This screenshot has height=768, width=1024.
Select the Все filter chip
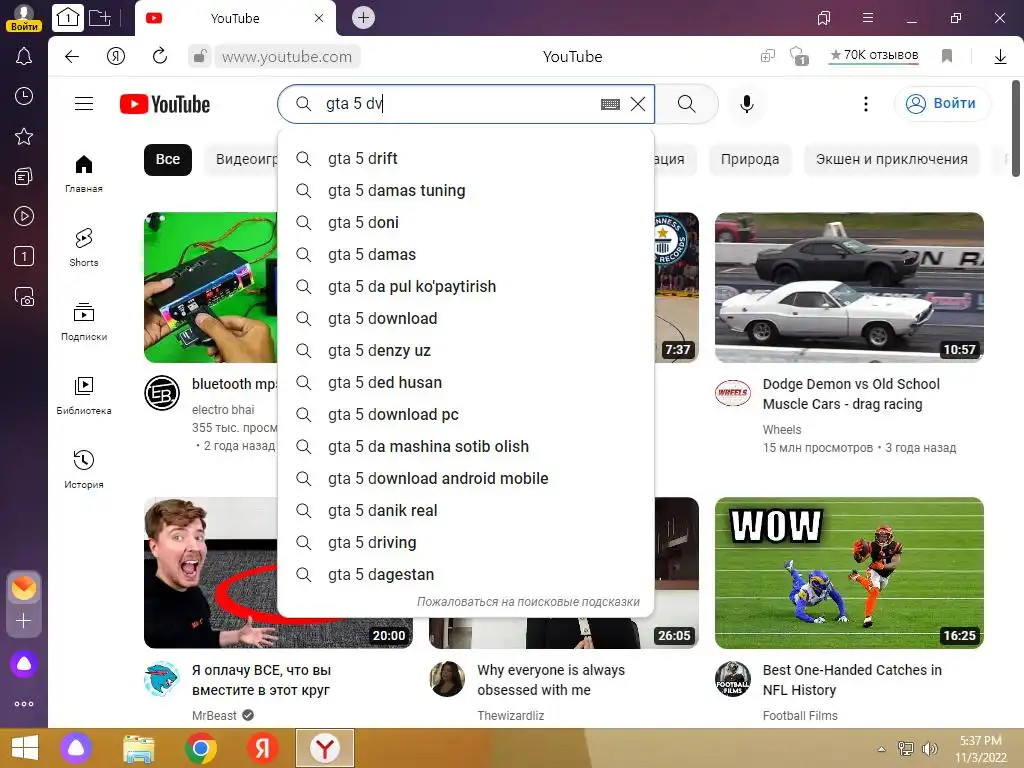[x=168, y=159]
